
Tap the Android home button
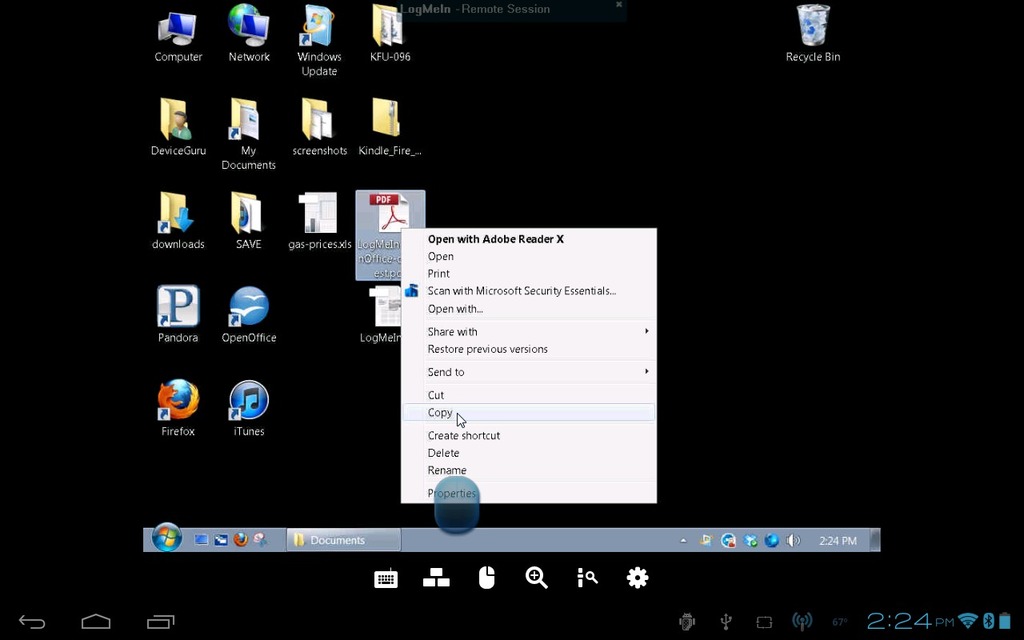point(96,621)
